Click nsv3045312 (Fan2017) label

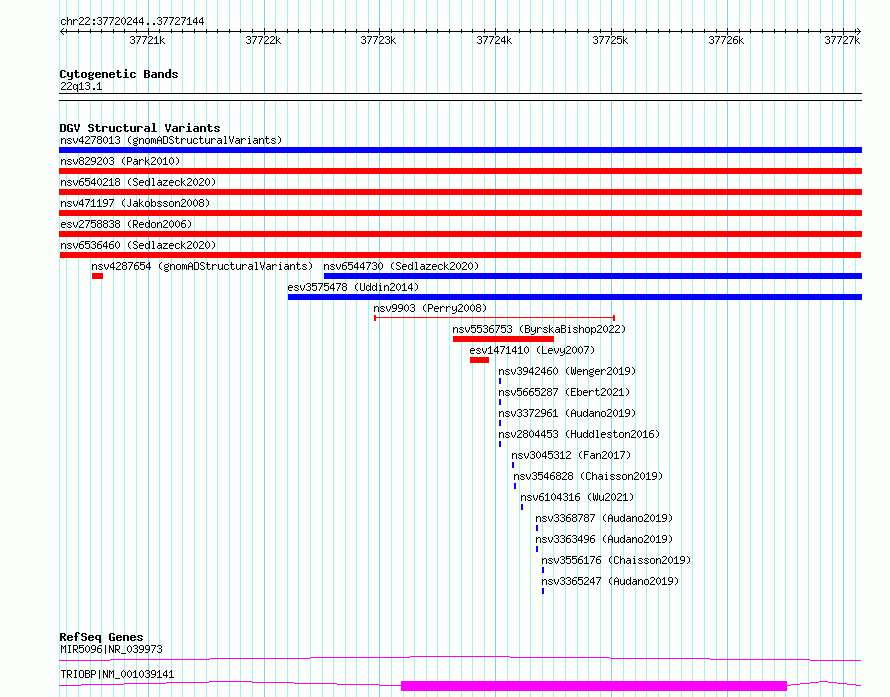coord(571,455)
